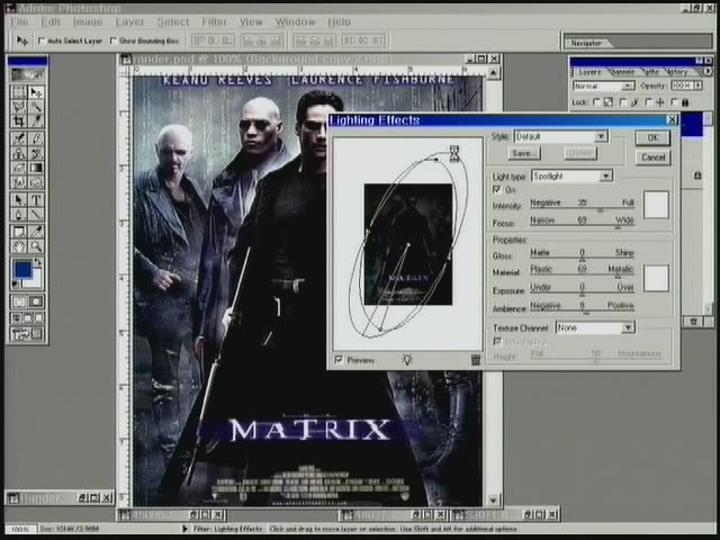Select the Blur tool
Screen dimensions: 720x540
click(x=19, y=182)
